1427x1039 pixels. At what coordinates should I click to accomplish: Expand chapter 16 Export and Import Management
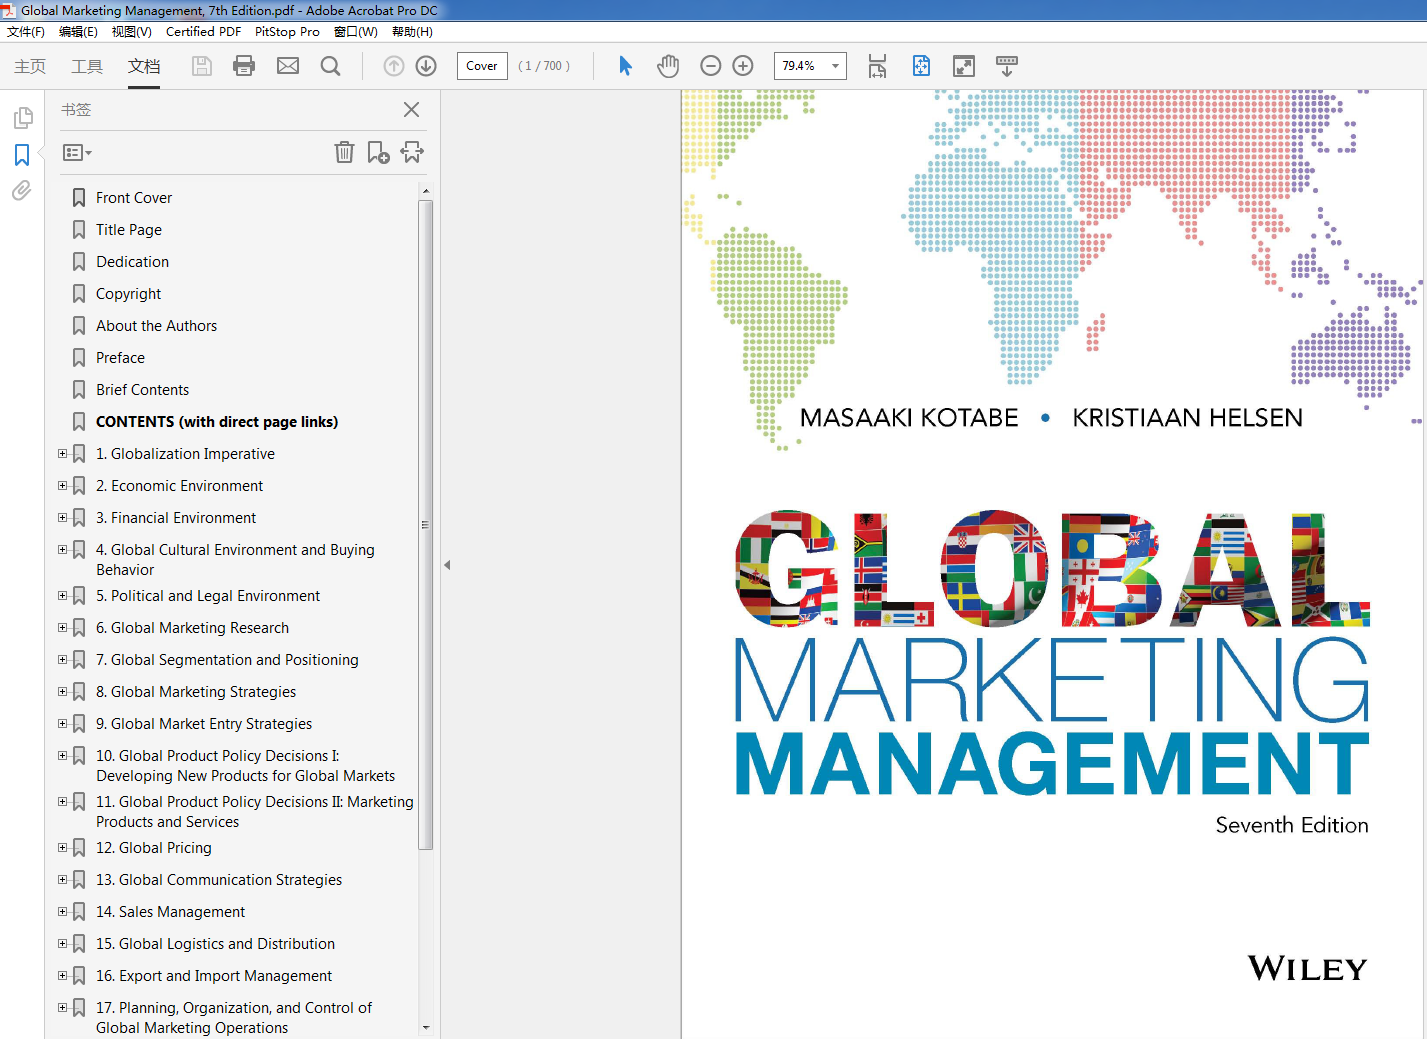pyautogui.click(x=62, y=976)
